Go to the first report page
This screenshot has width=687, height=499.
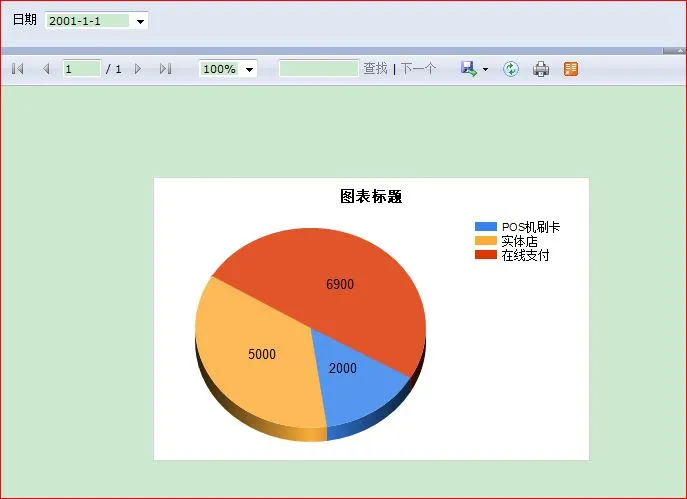18,69
